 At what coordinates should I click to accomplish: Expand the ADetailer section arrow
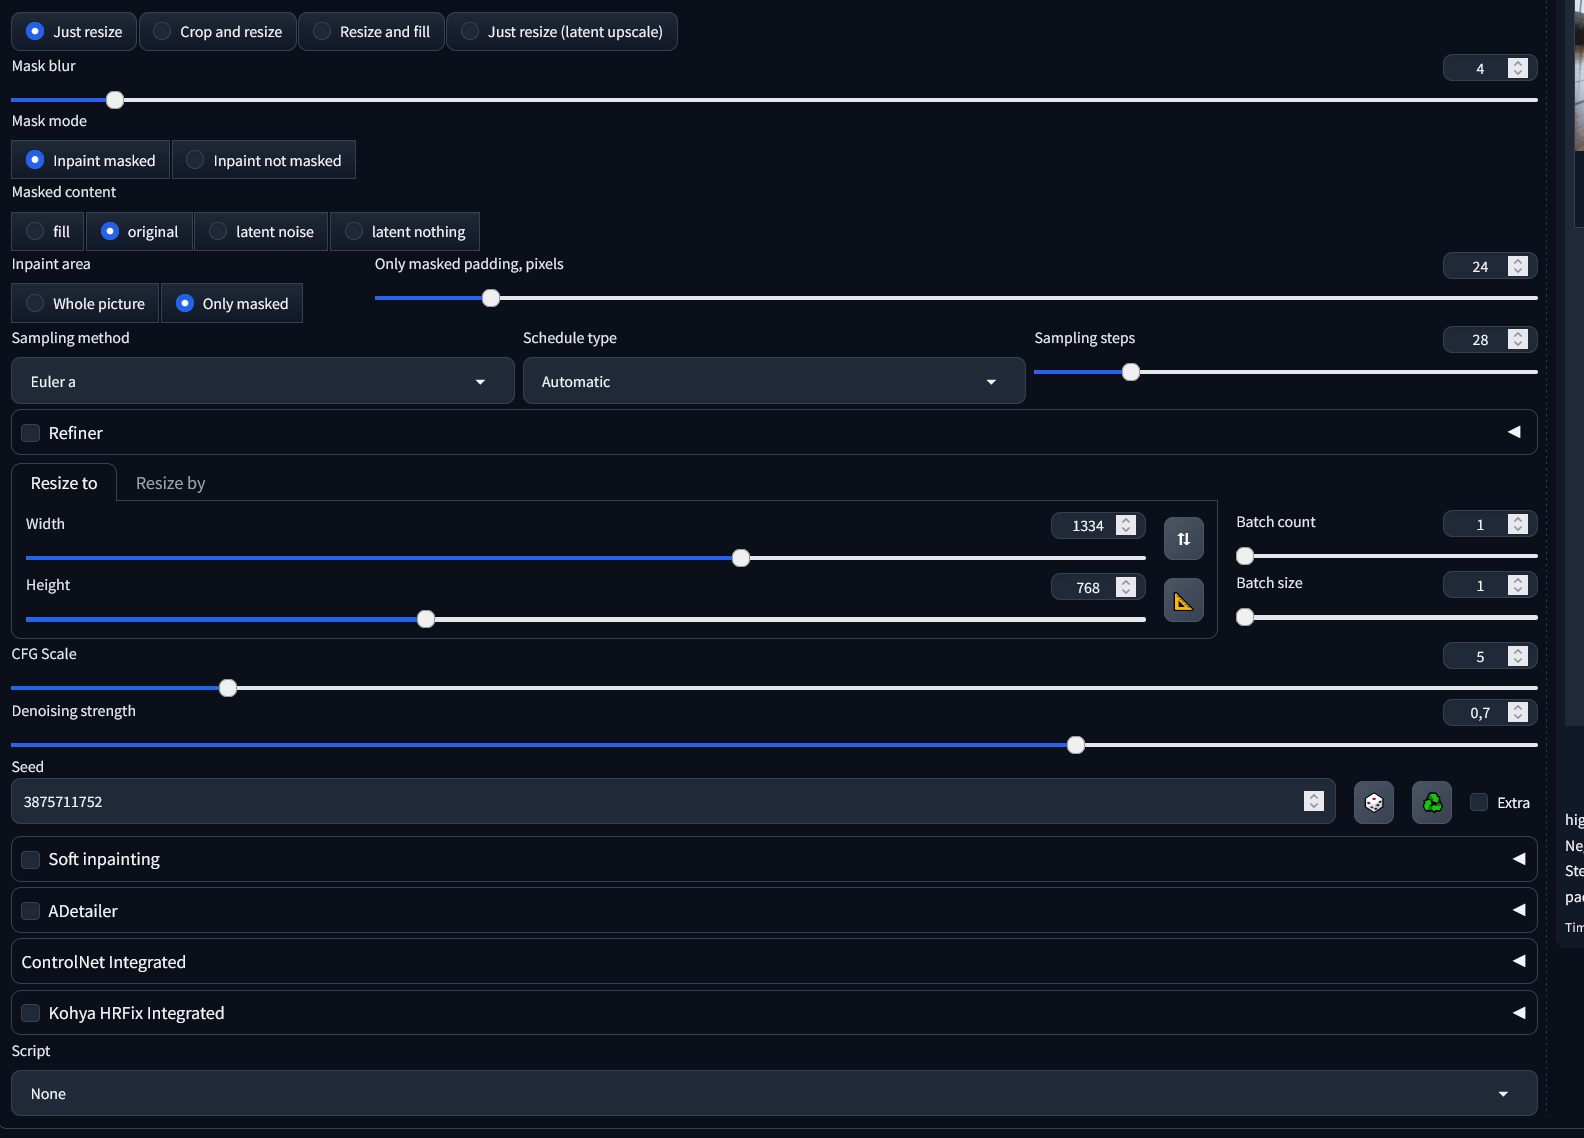[1519, 910]
